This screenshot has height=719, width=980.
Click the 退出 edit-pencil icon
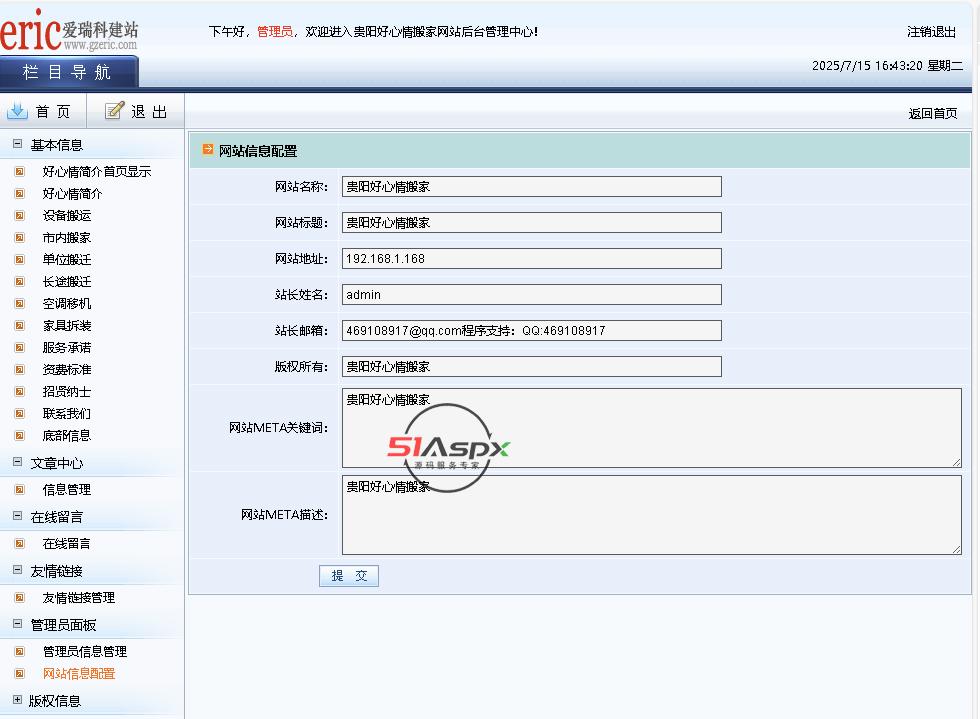pos(115,111)
